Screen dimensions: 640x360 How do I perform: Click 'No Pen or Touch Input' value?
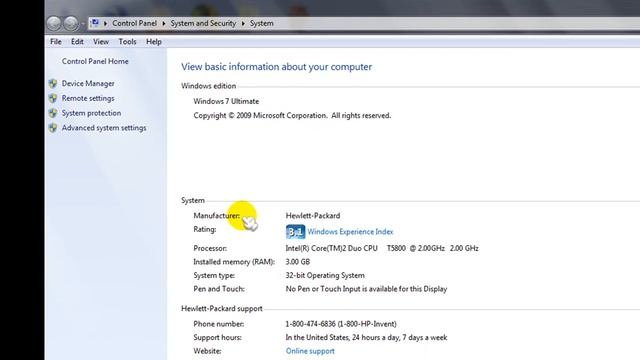[367, 289]
